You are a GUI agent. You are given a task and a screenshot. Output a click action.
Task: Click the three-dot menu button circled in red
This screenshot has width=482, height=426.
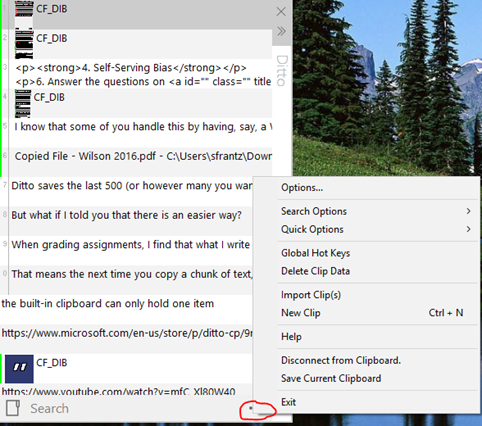(251, 407)
